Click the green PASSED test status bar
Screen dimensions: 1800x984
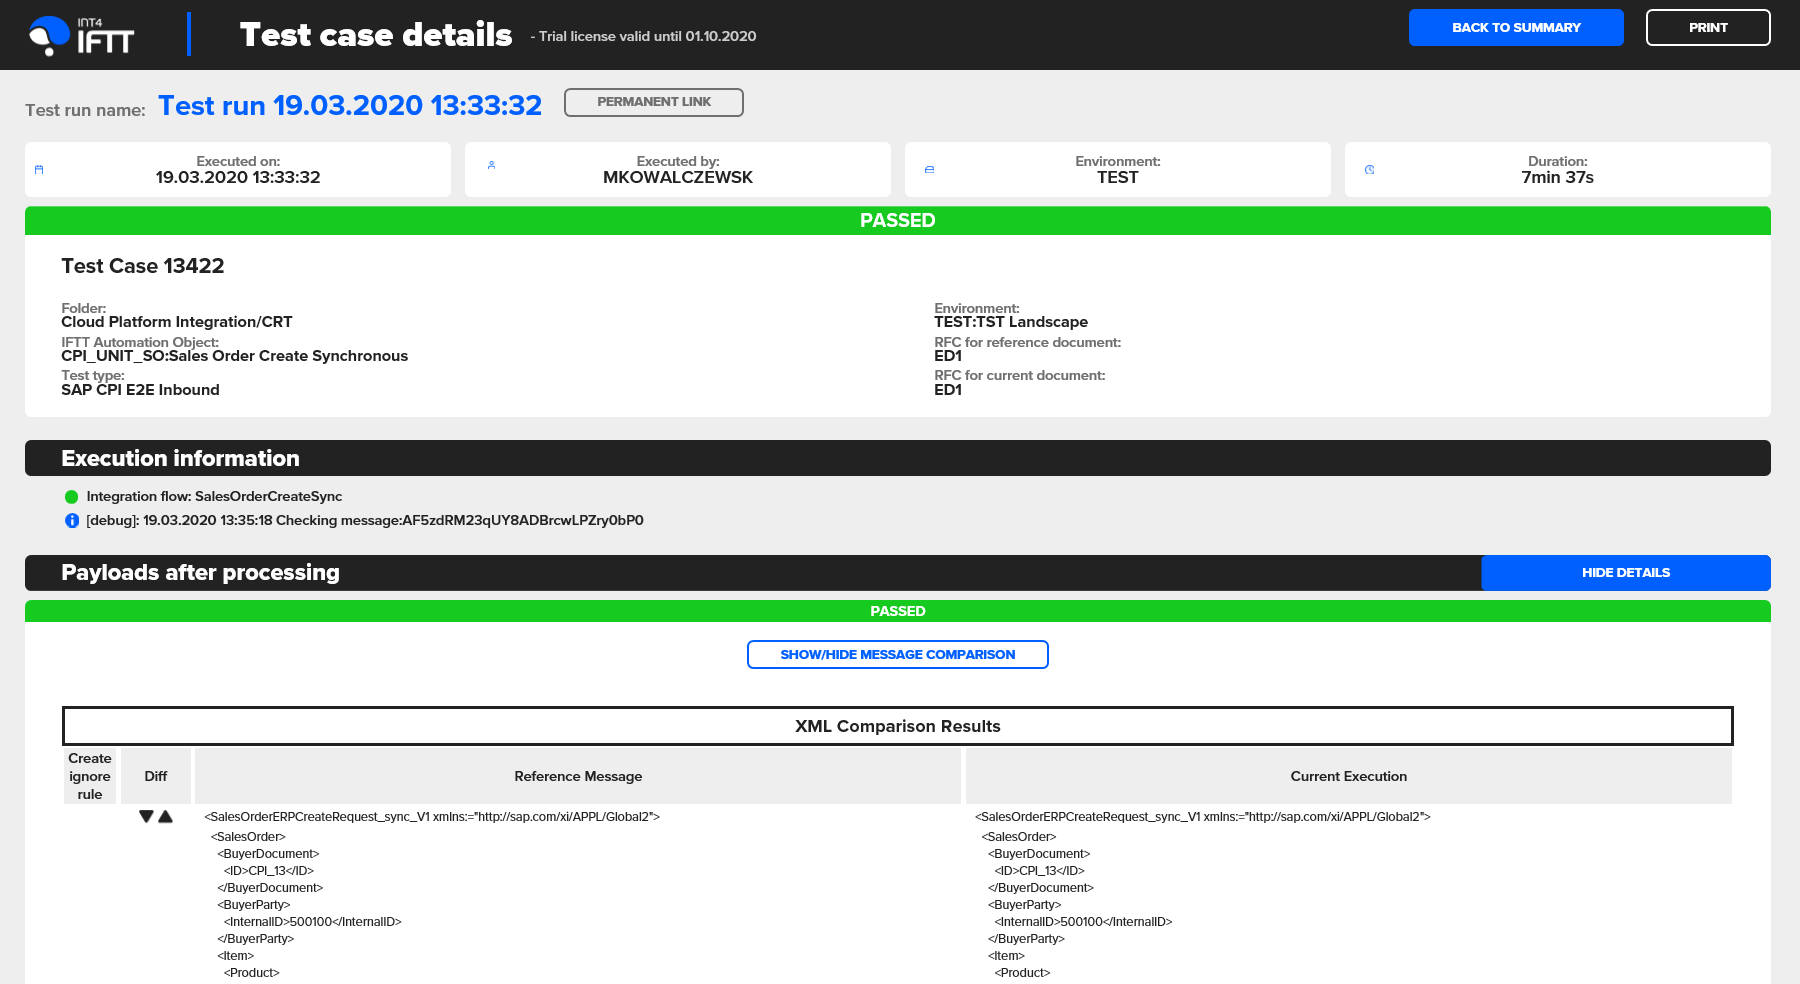tap(897, 221)
